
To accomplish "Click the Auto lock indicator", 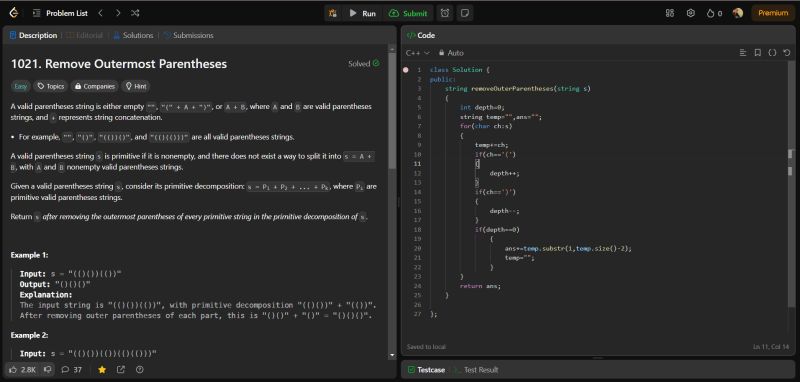I will tap(451, 53).
